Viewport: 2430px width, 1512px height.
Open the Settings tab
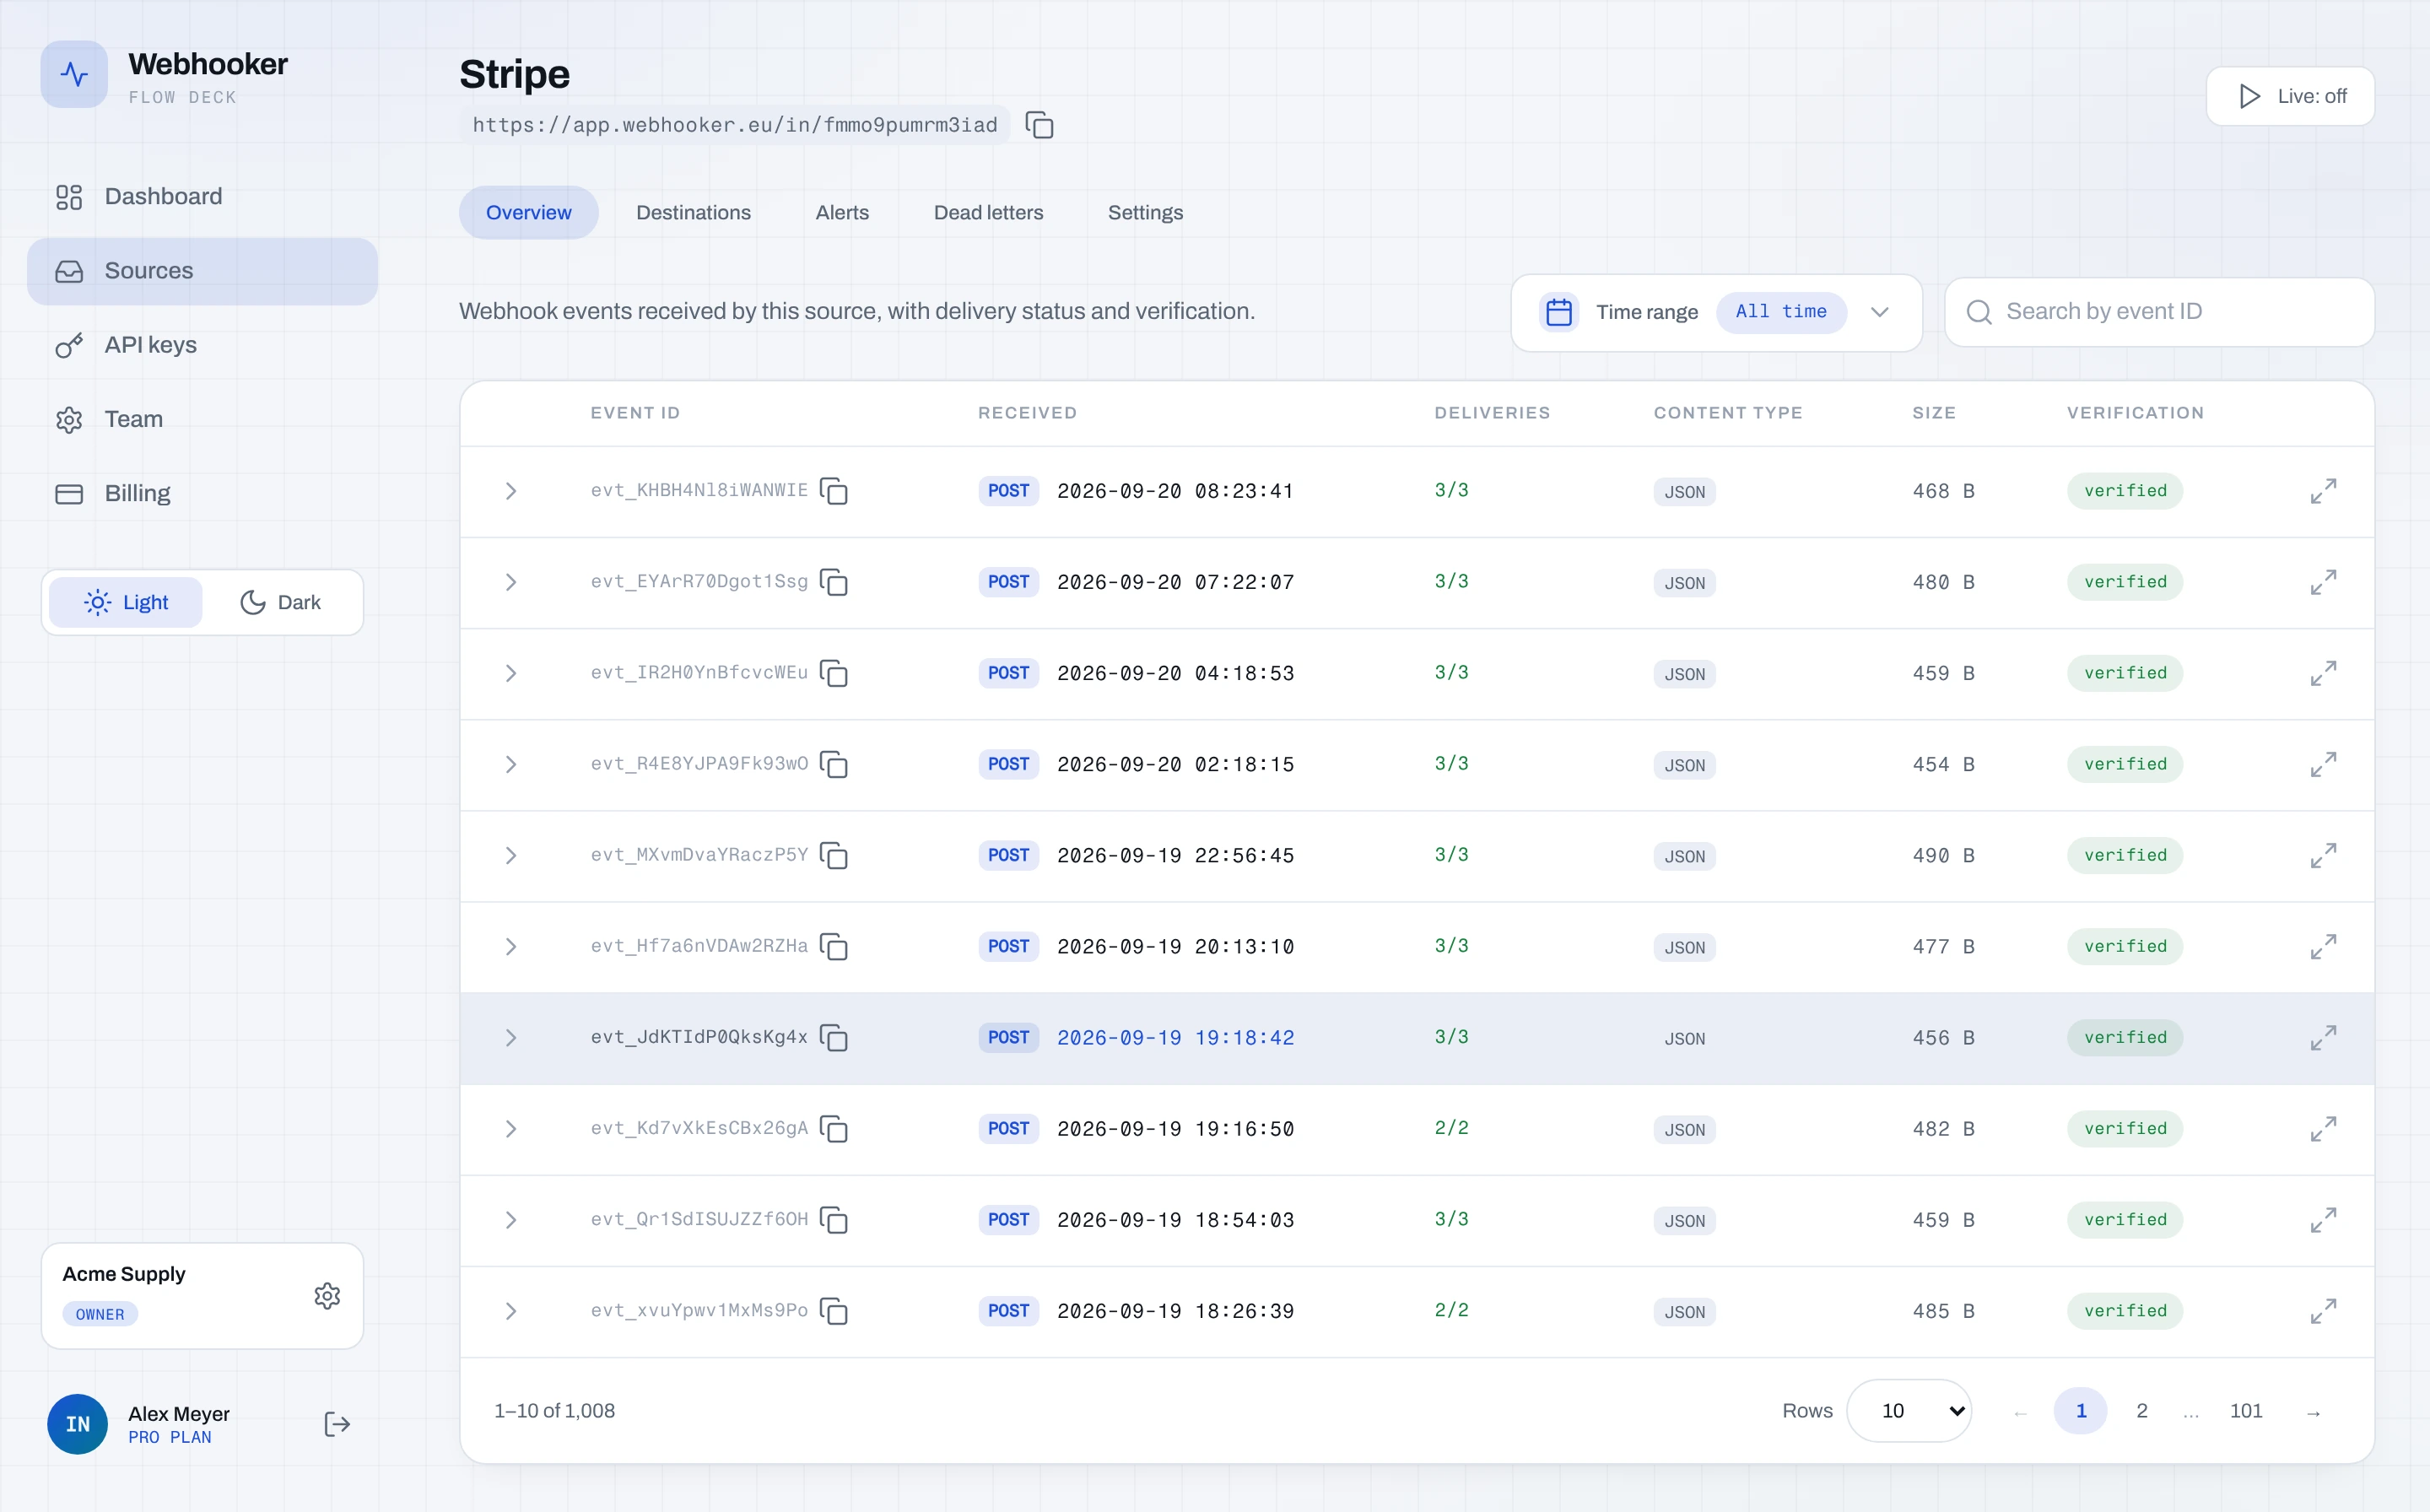[1145, 212]
